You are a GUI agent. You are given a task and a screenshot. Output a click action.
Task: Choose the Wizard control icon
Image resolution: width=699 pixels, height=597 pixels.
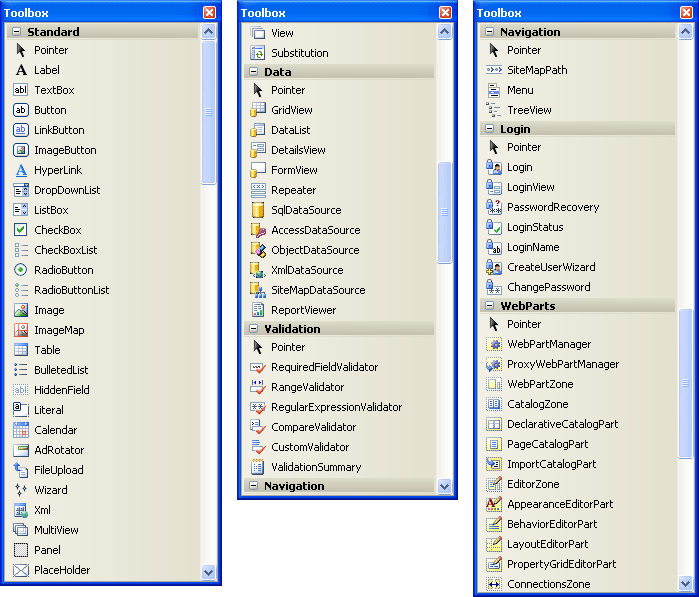pos(21,490)
